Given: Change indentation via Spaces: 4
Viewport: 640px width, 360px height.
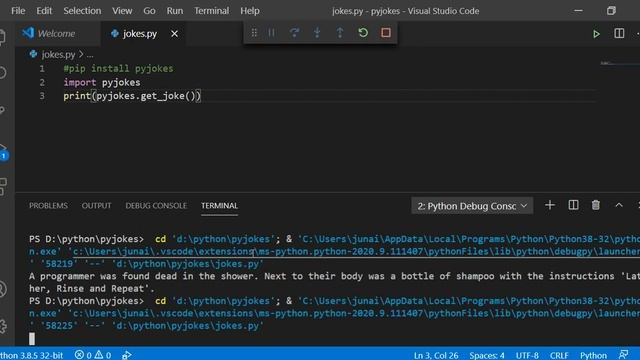Looking at the screenshot, I should tap(487, 355).
